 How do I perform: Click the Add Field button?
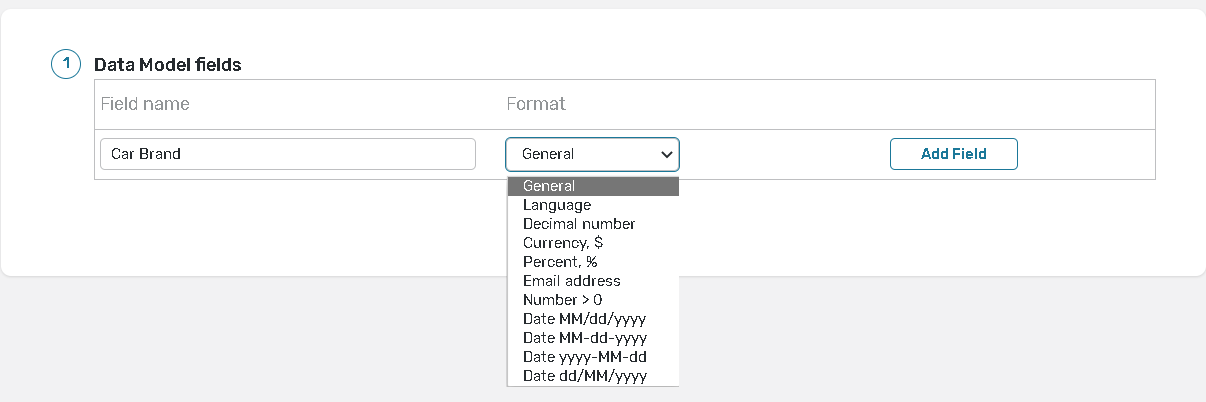[x=953, y=154]
